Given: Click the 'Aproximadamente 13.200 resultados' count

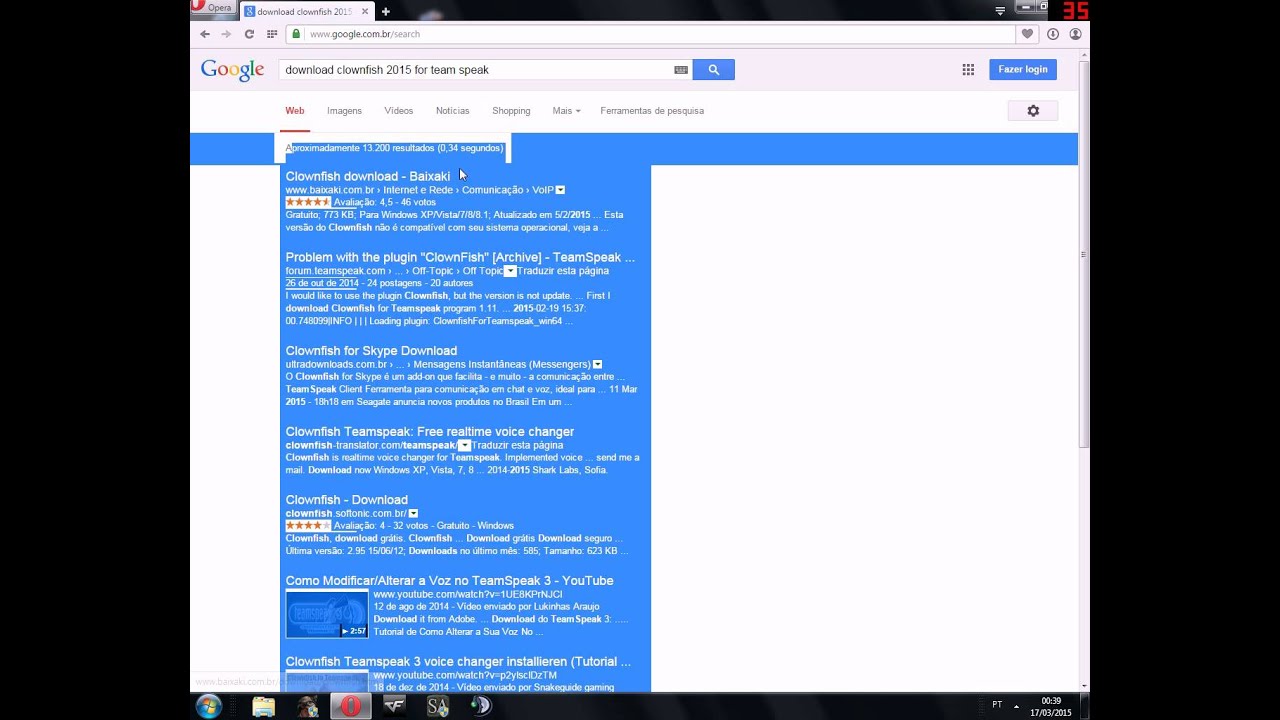Looking at the screenshot, I should (395, 148).
